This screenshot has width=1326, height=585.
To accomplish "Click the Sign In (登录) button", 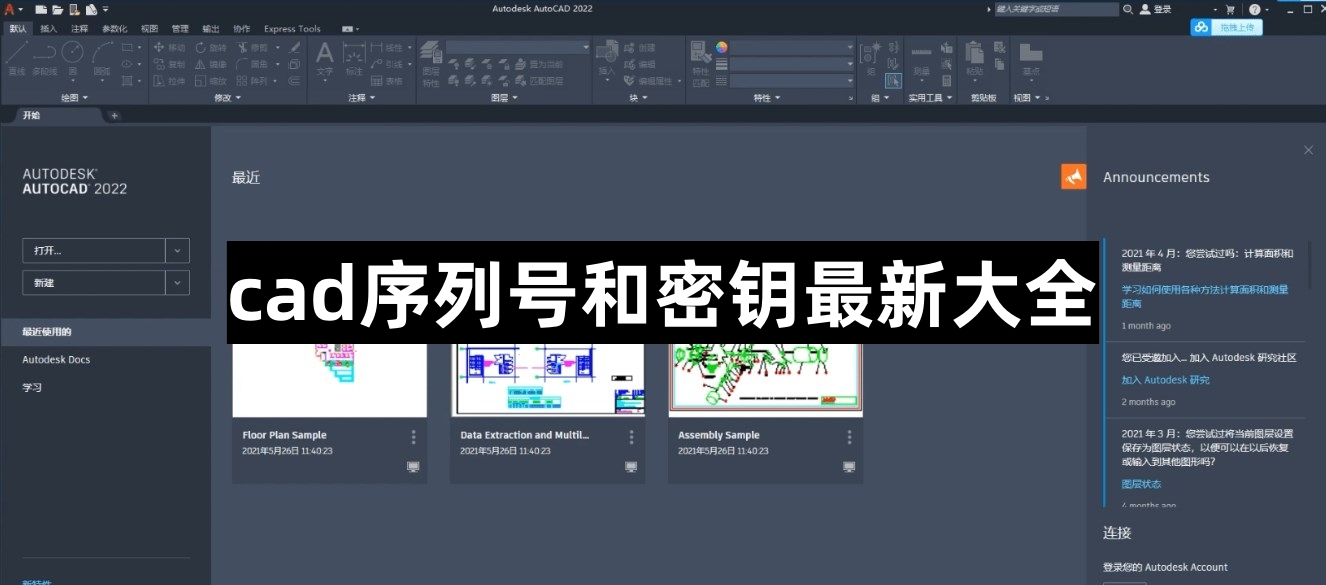I will [x=1156, y=9].
